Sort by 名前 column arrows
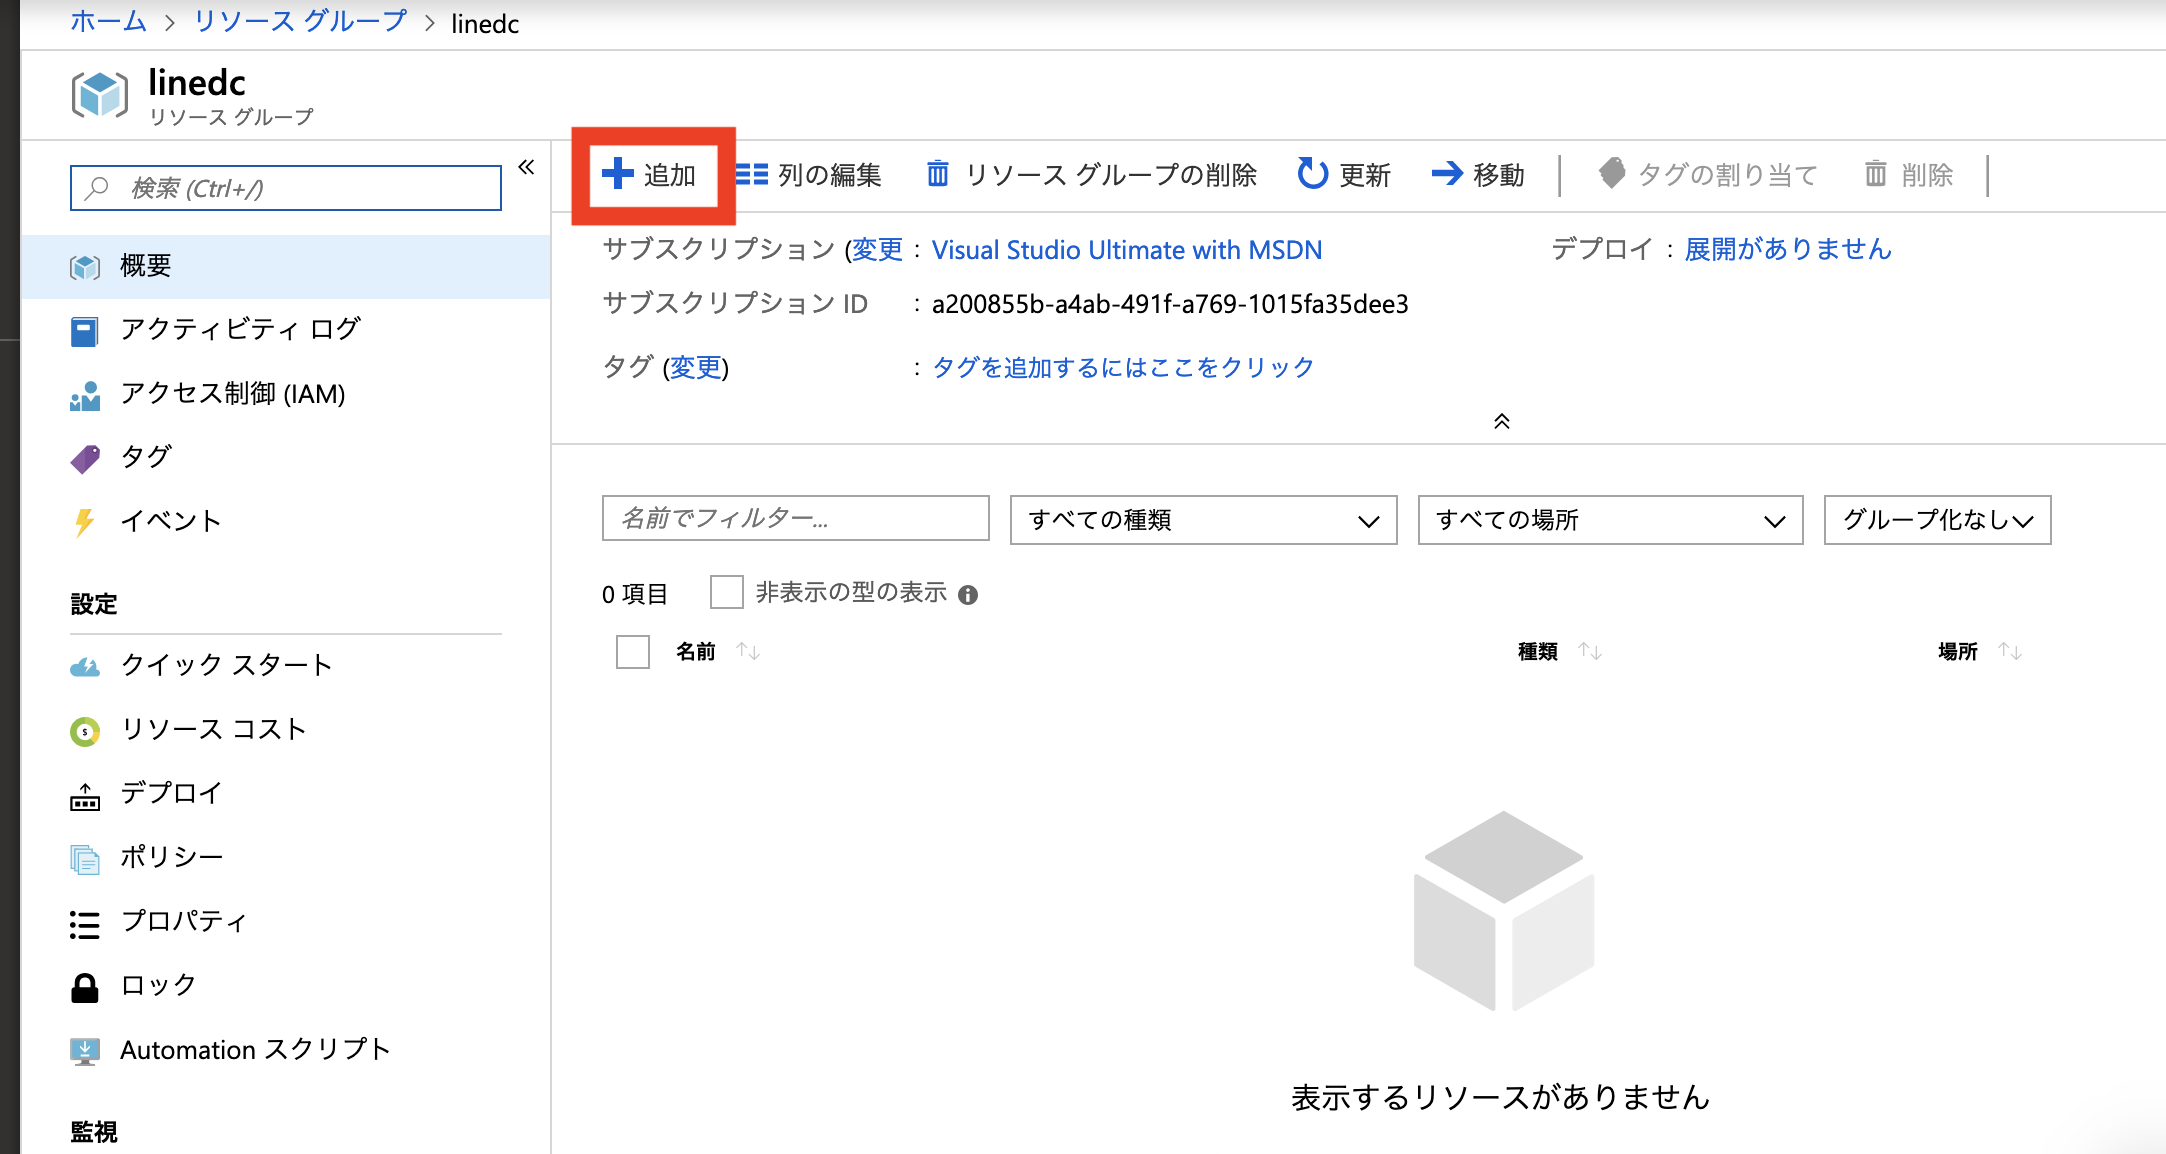Screen dimensions: 2166x1154 point(748,652)
